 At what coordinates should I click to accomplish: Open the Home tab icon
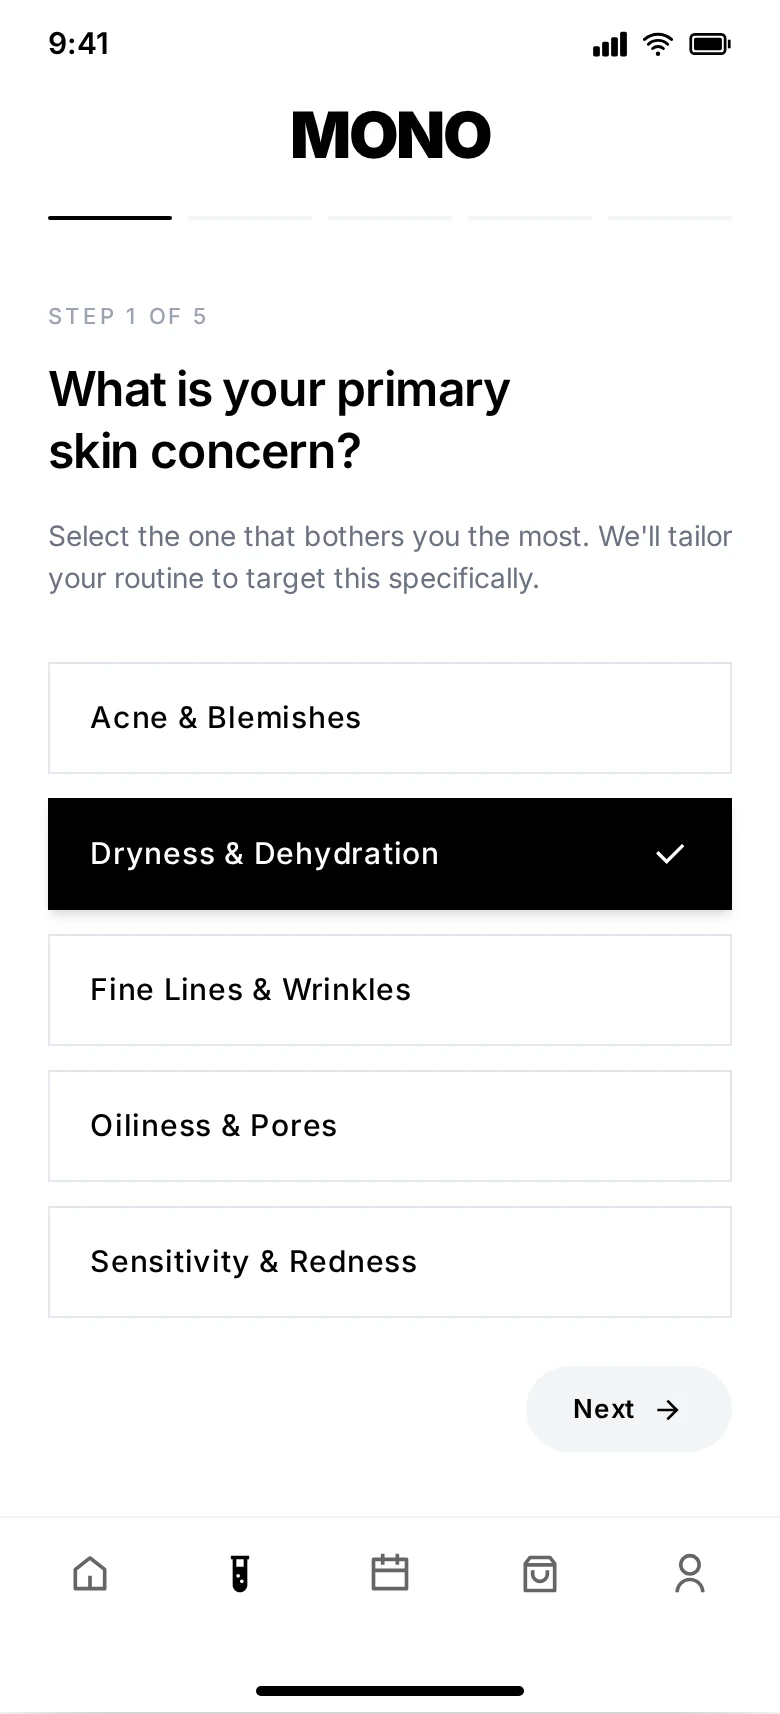point(90,1573)
